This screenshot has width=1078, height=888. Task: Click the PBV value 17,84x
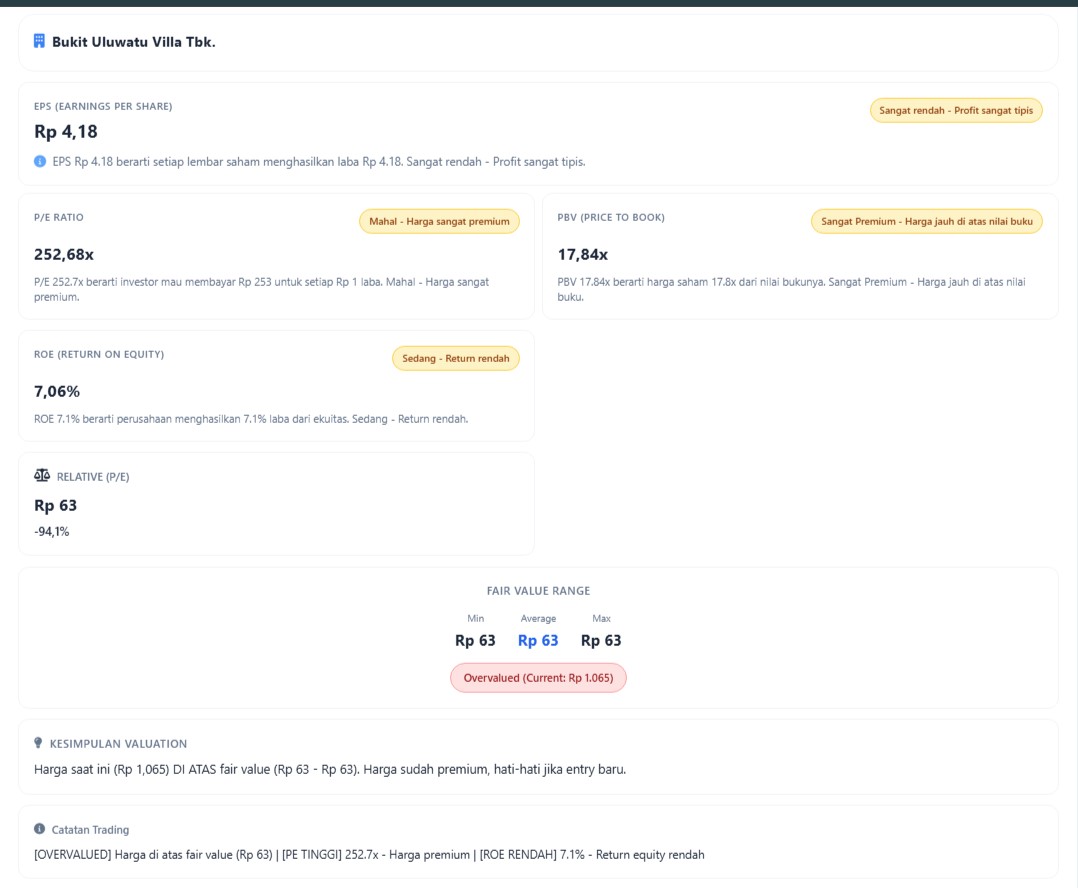point(582,254)
